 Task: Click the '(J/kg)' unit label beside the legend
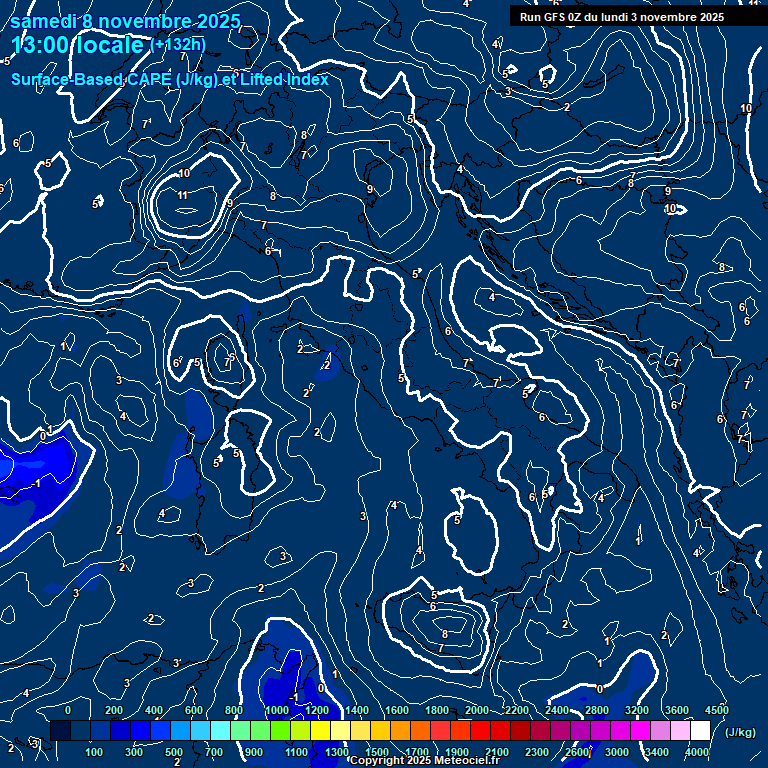pyautogui.click(x=740, y=732)
